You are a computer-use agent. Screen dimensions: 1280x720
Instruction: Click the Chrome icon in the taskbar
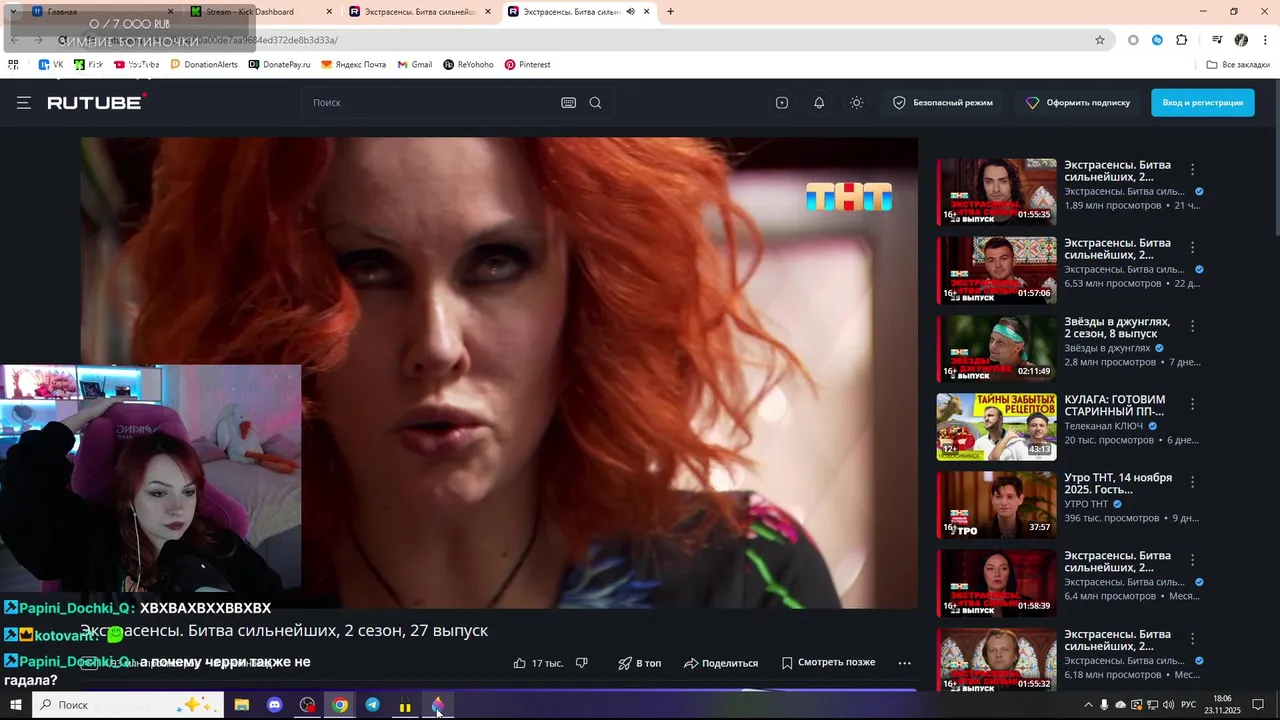coord(340,705)
